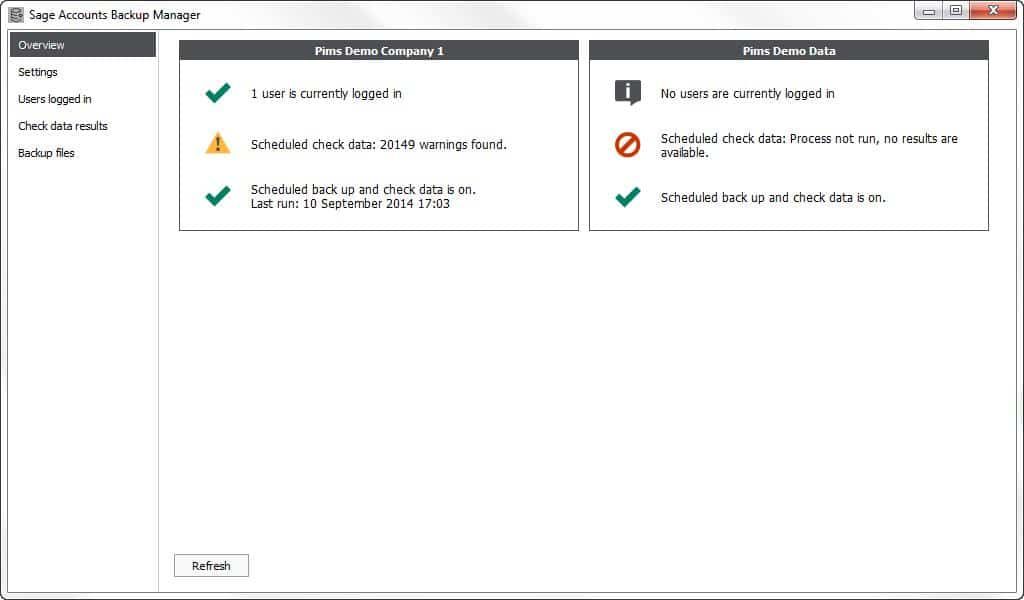The width and height of the screenshot is (1024, 600).
Task: Click Pims Demo Data 'Scheduled back up' status text
Action: (773, 197)
